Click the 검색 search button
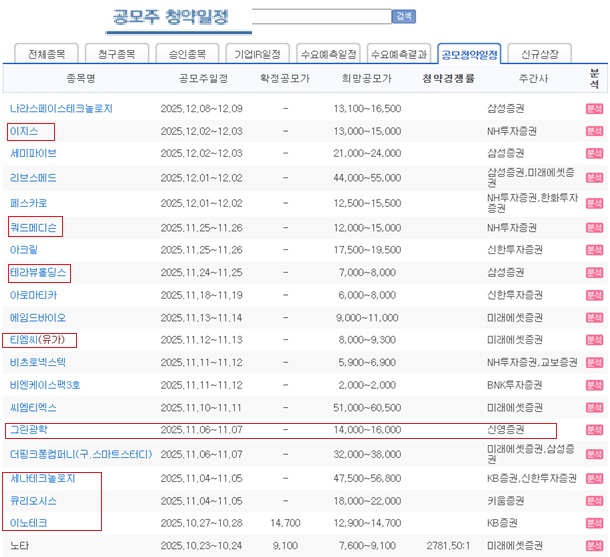This screenshot has height=557, width=610. pos(403,16)
